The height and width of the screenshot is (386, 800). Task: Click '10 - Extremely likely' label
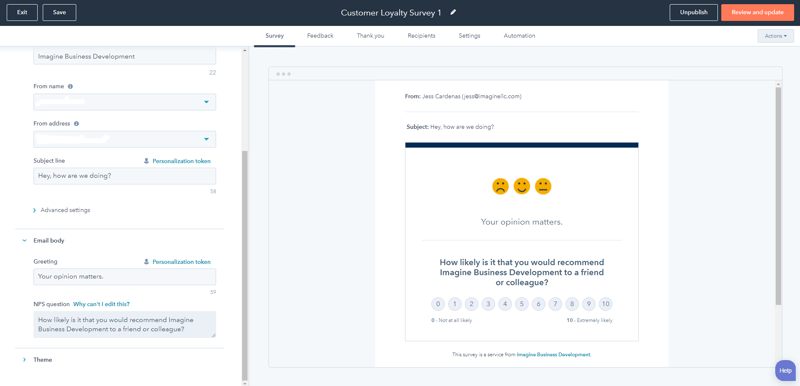pyautogui.click(x=589, y=321)
